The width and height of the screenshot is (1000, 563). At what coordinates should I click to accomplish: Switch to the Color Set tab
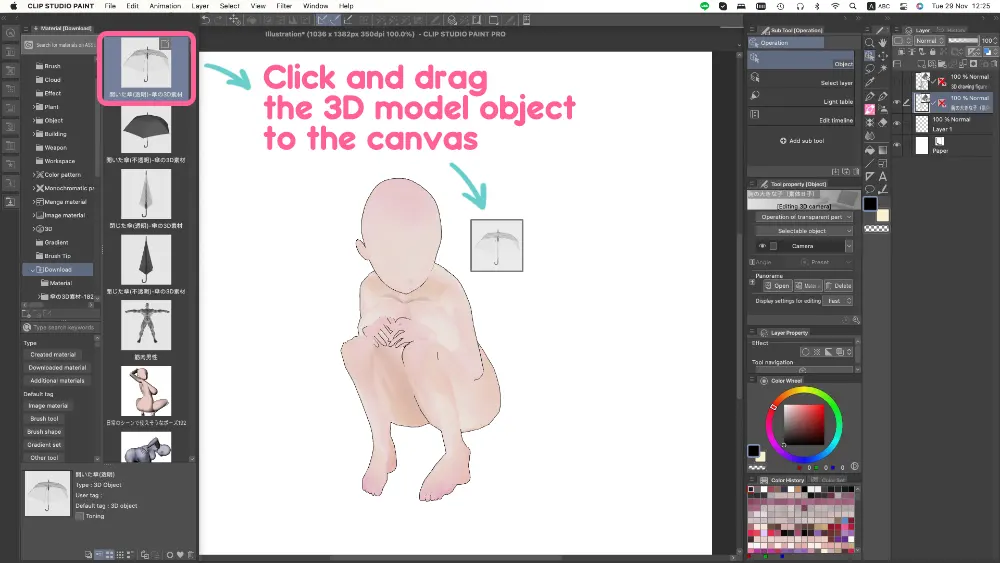coord(833,480)
